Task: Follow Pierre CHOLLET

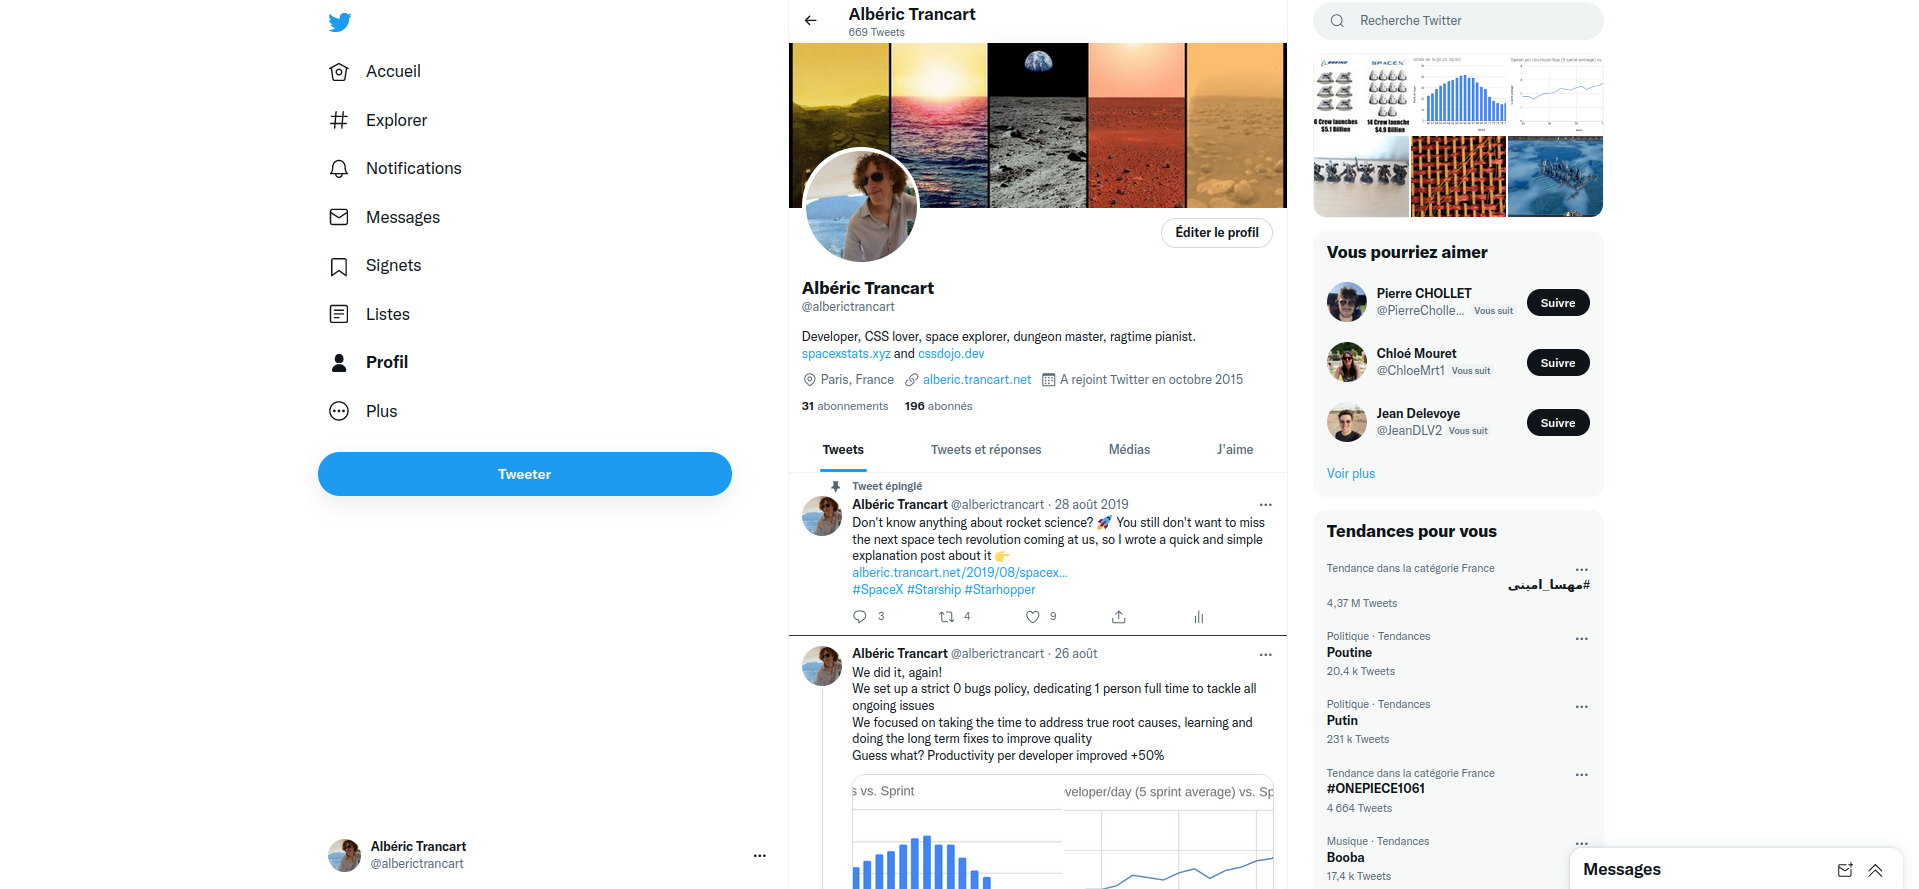Action: tap(1558, 303)
